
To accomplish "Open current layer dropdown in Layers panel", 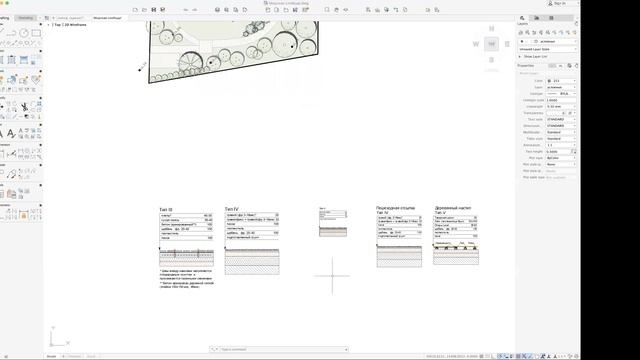I will click(x=548, y=41).
